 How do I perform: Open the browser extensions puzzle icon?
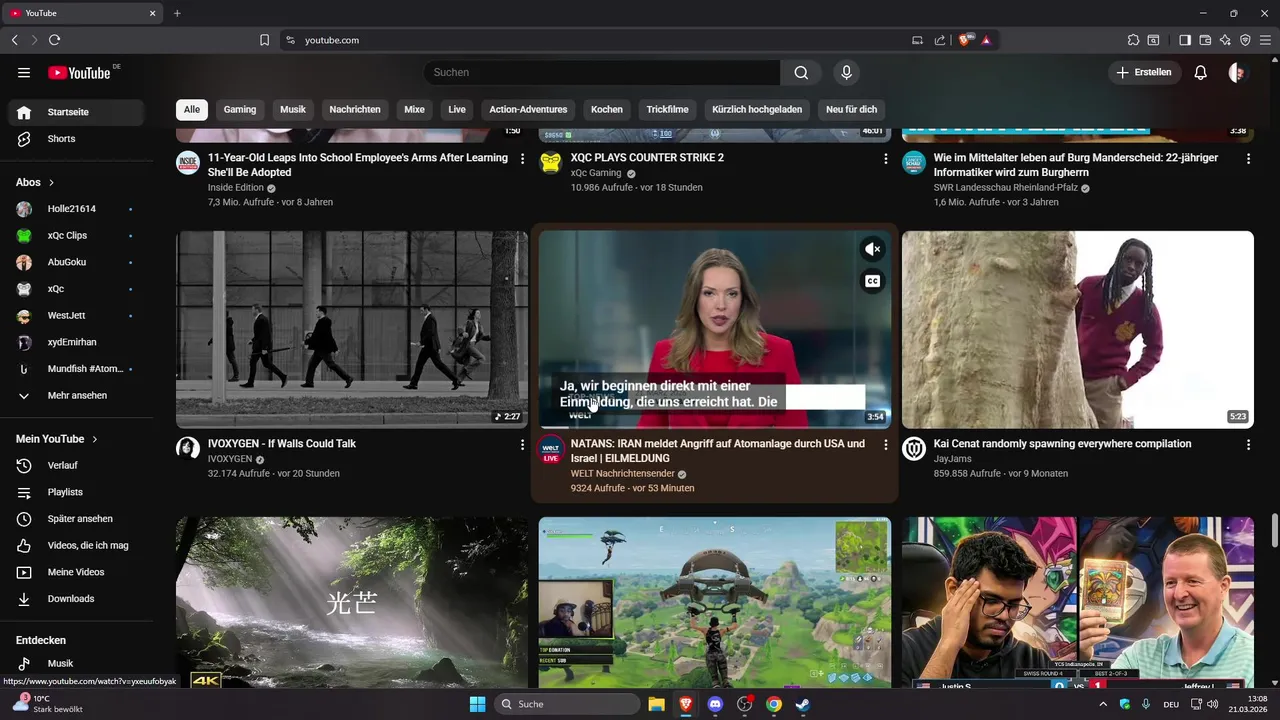pos(1133,40)
